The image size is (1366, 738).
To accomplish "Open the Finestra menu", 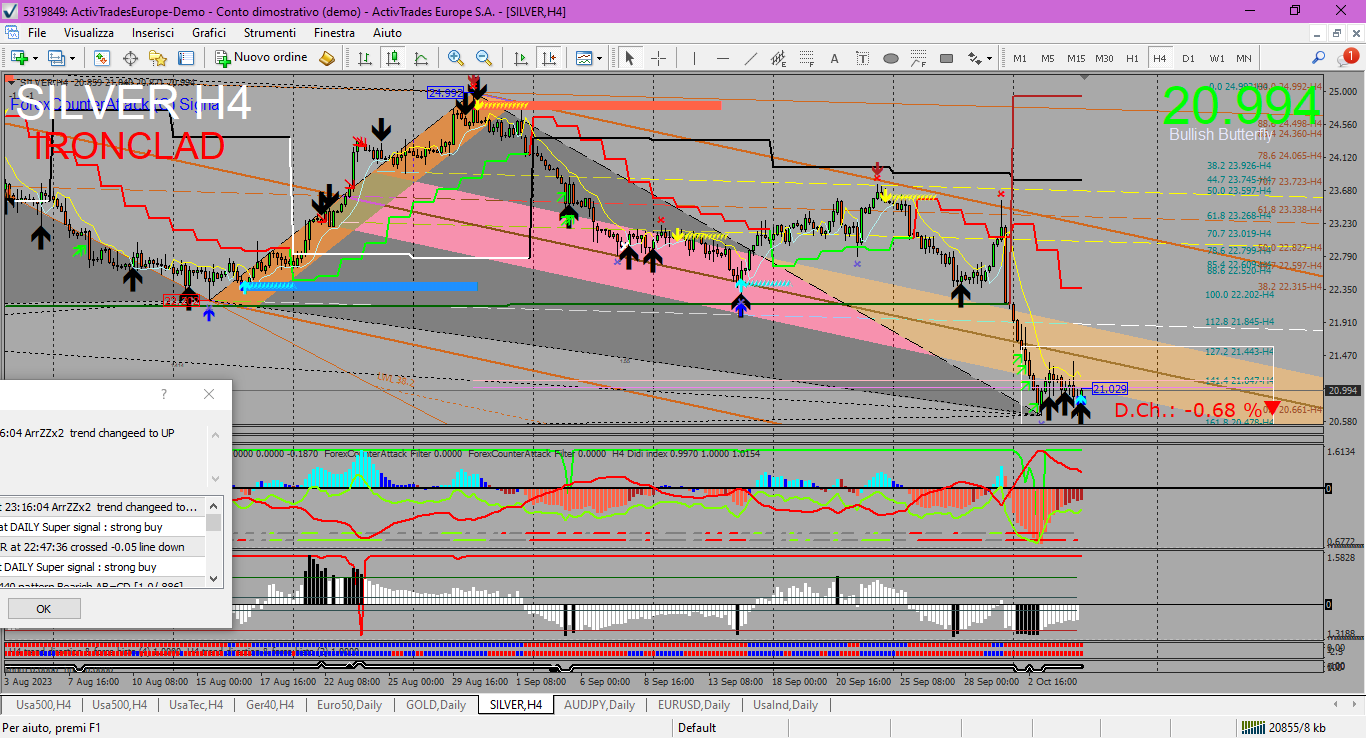I will pyautogui.click(x=334, y=33).
